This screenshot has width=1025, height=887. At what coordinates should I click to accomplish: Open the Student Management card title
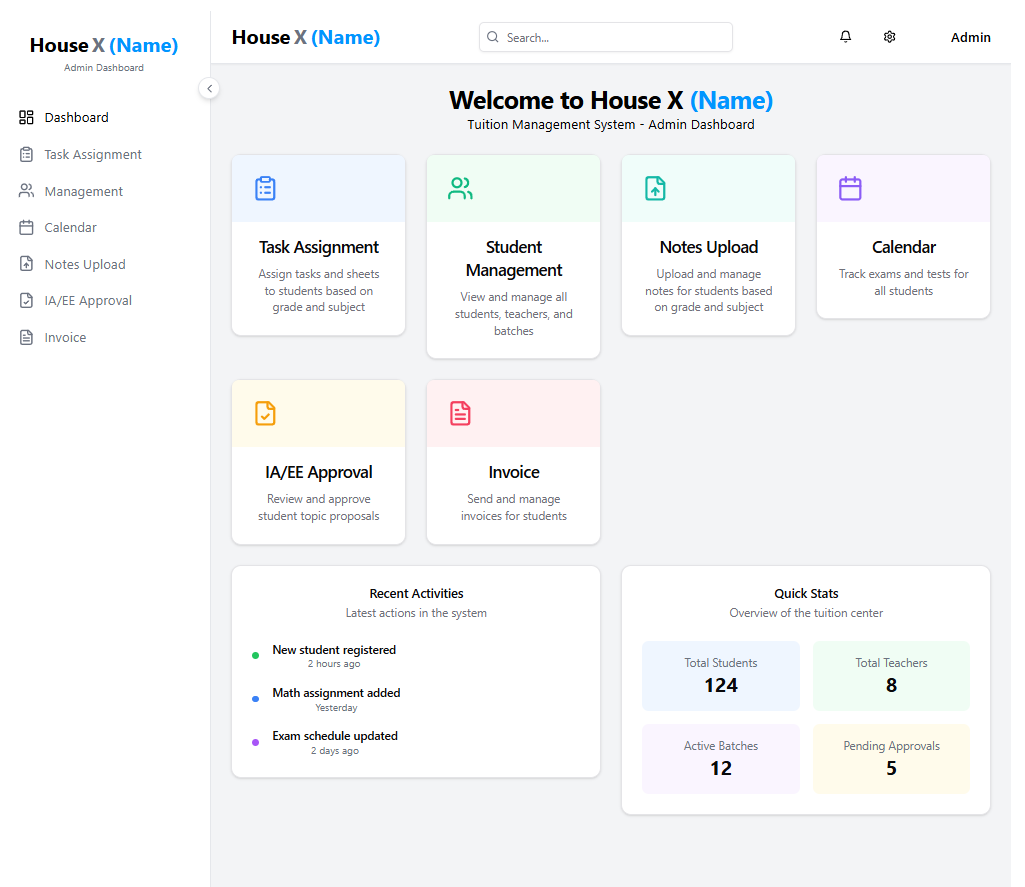[514, 259]
